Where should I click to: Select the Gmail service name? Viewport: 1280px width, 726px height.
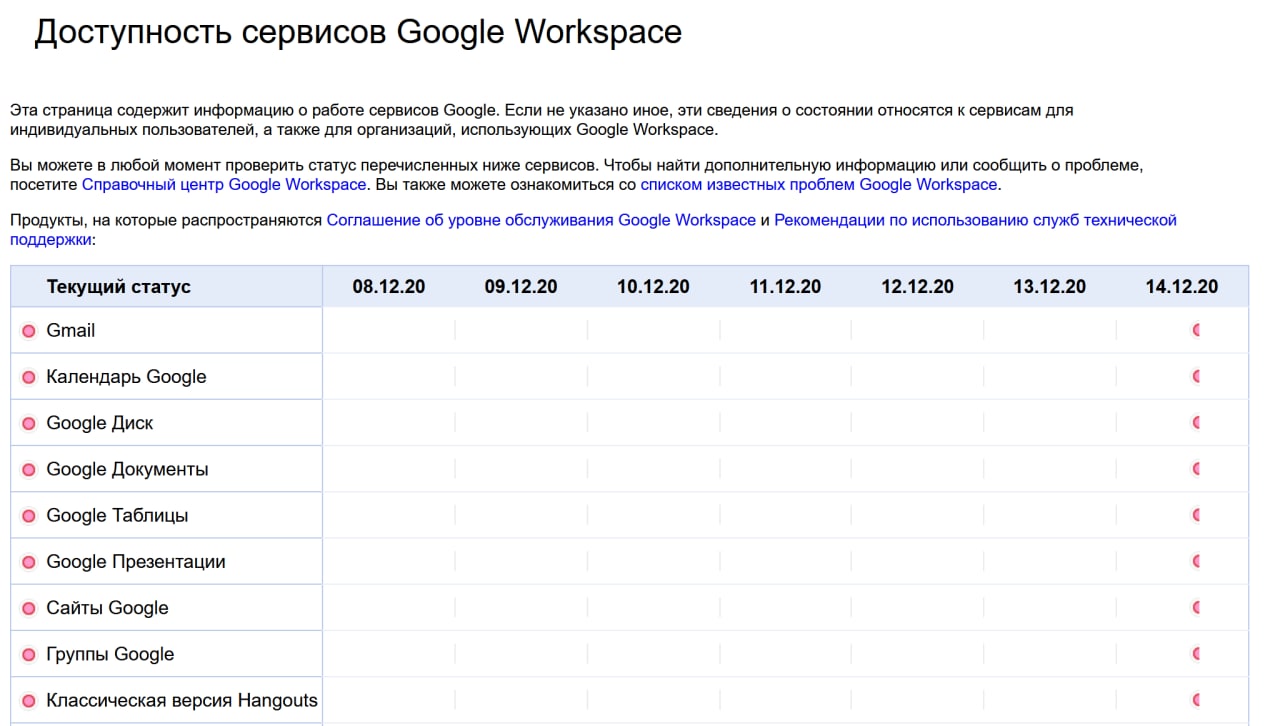click(71, 330)
